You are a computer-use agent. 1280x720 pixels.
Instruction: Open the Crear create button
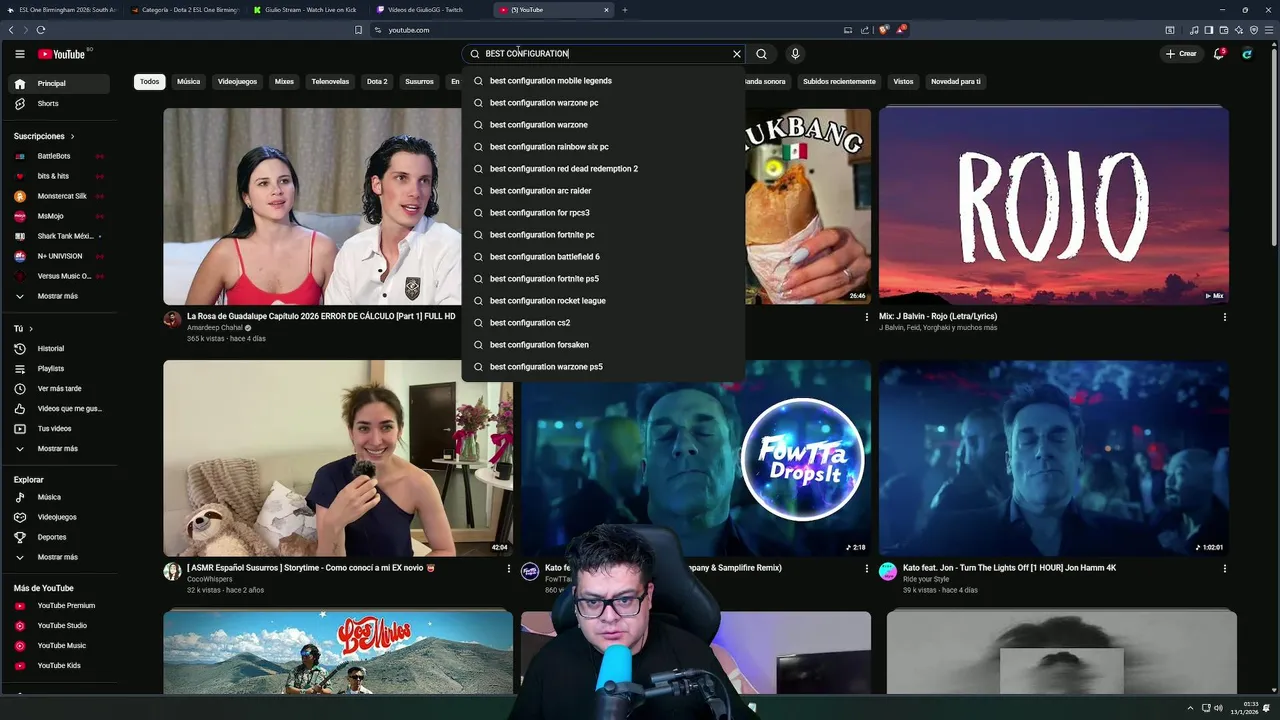[x=1181, y=54]
